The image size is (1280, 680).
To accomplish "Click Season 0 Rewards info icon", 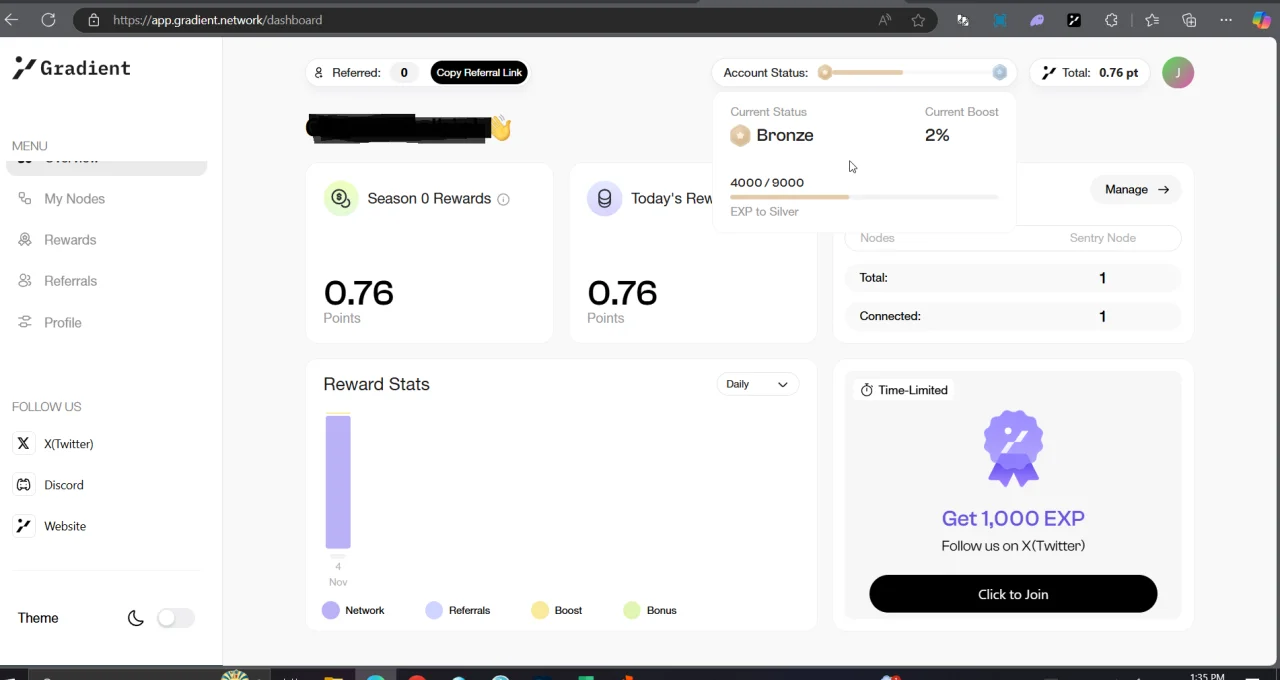I will point(503,199).
